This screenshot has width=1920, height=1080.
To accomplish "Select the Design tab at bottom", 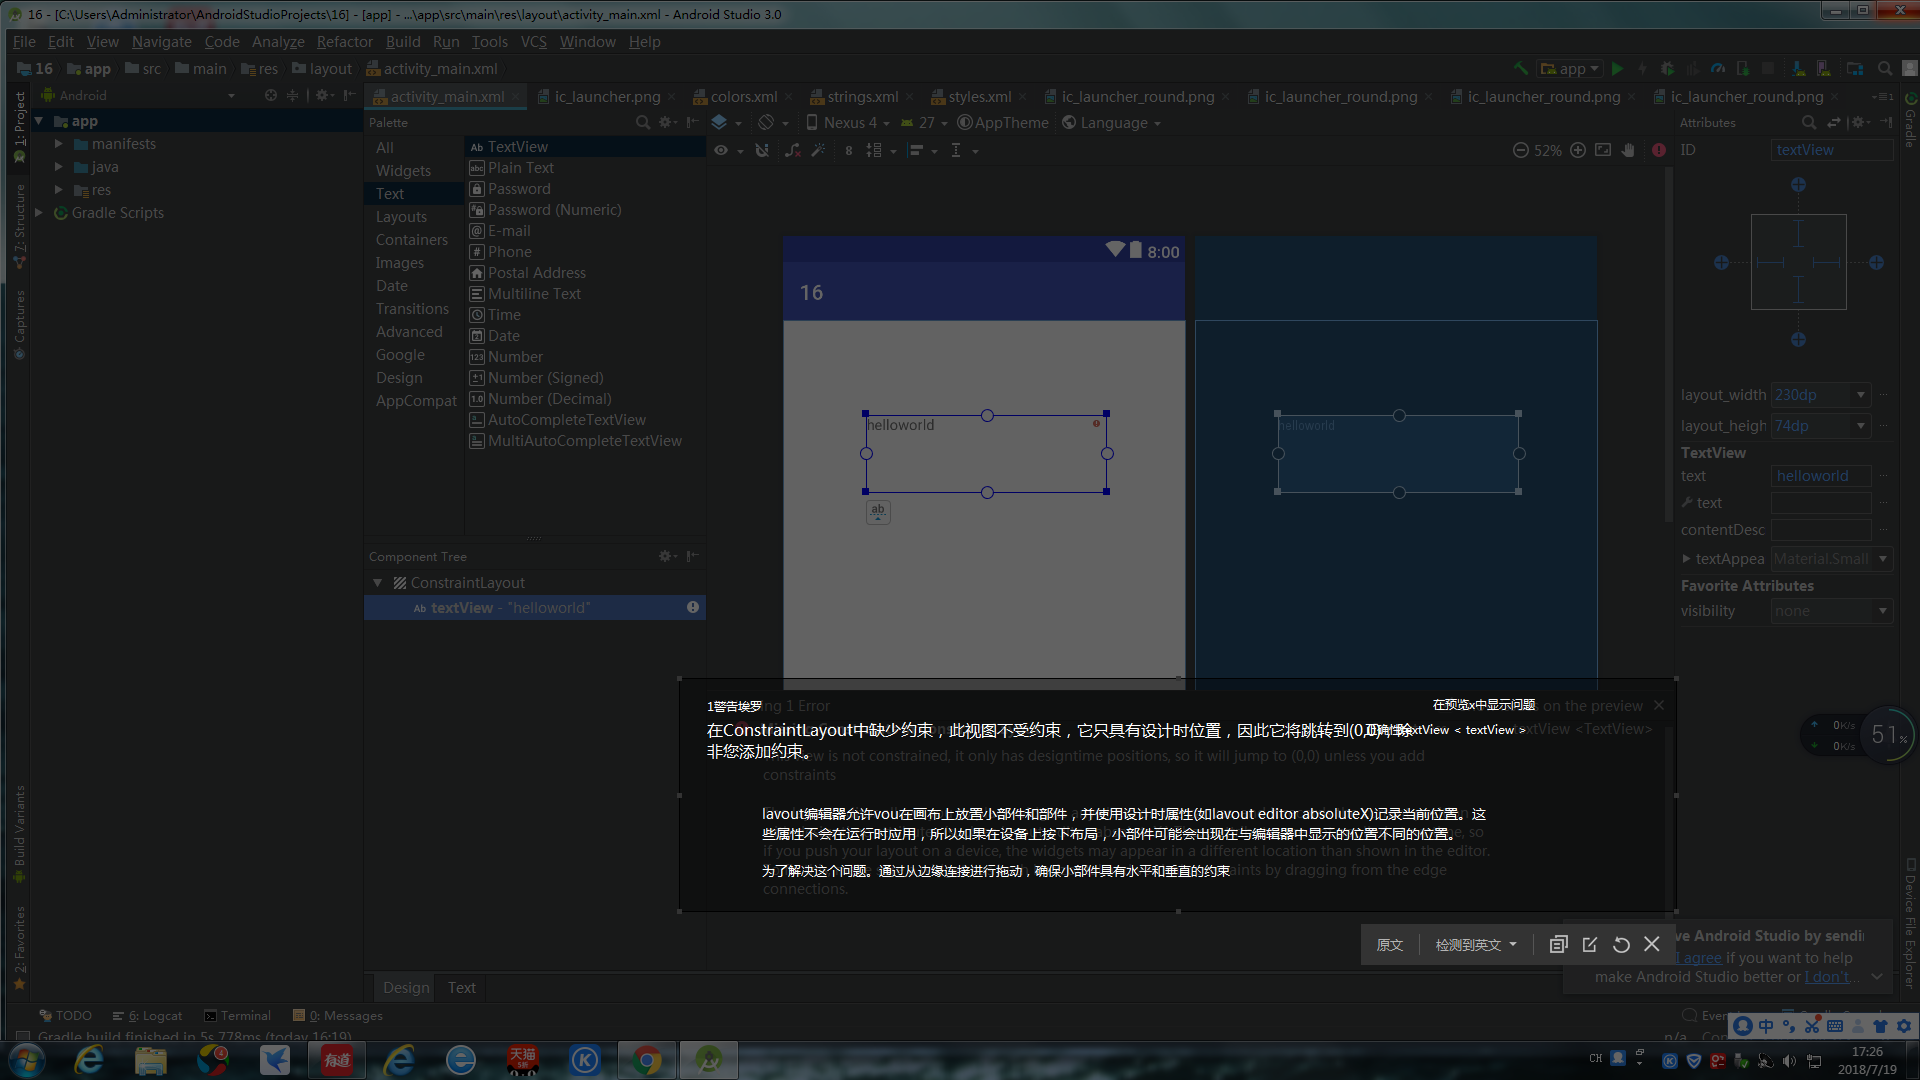I will click(406, 988).
